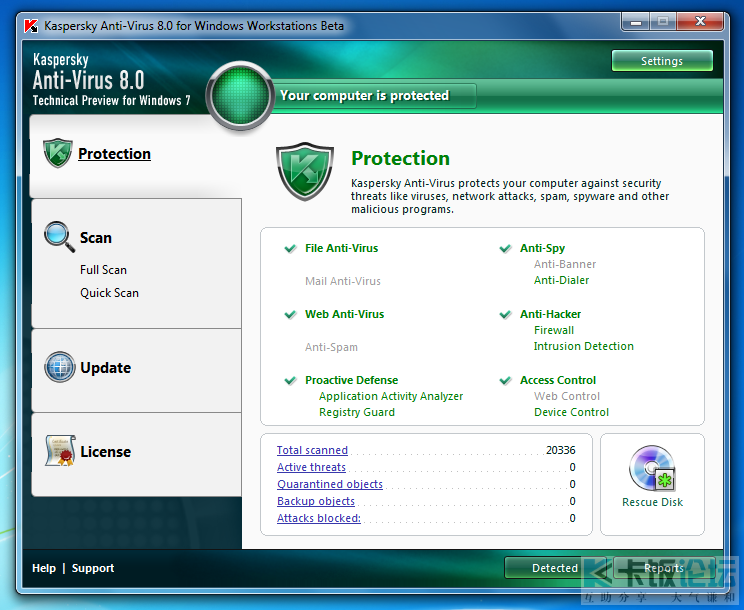744x610 pixels.
Task: Select Anti-Dialer
Action: coord(561,280)
